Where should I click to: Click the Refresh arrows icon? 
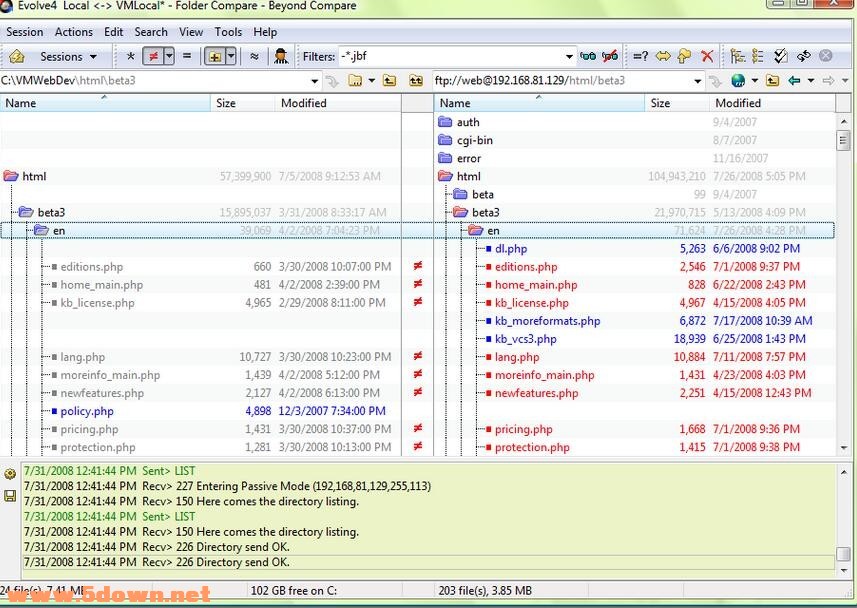[x=803, y=56]
